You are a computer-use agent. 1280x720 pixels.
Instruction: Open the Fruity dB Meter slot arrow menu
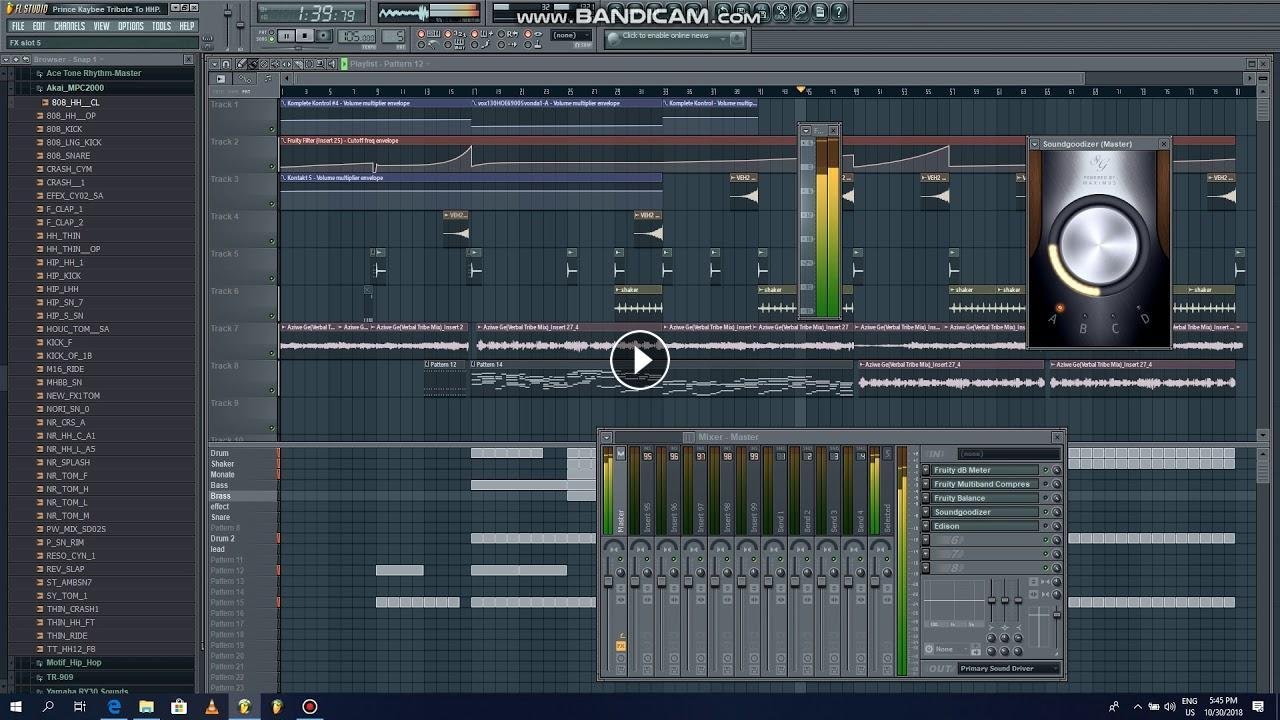click(926, 470)
